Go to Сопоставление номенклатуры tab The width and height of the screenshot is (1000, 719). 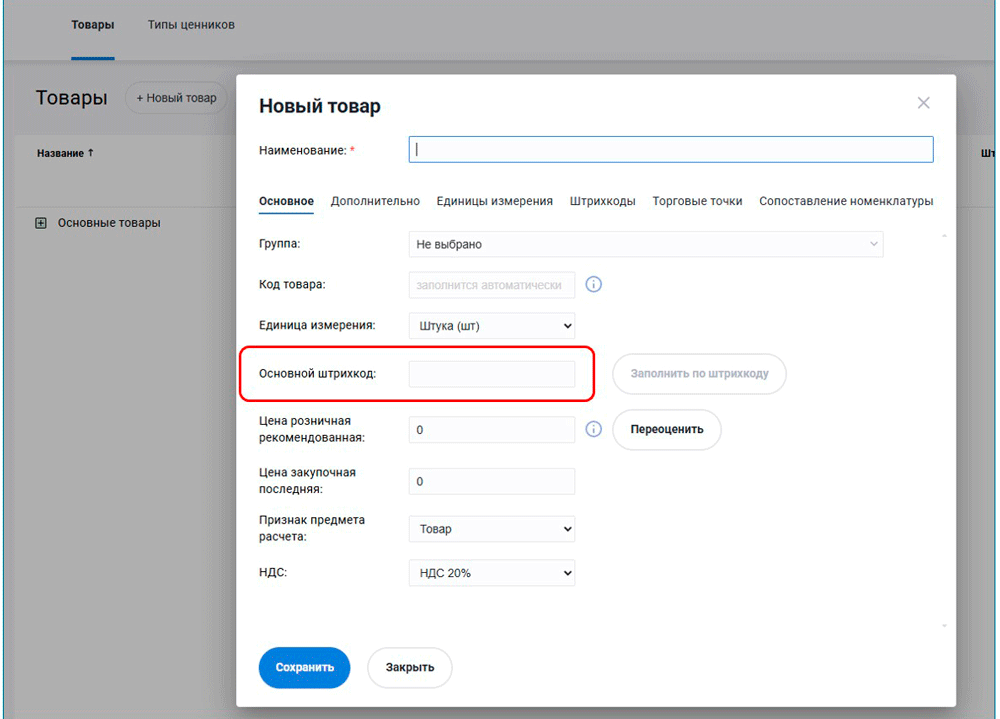click(x=845, y=201)
